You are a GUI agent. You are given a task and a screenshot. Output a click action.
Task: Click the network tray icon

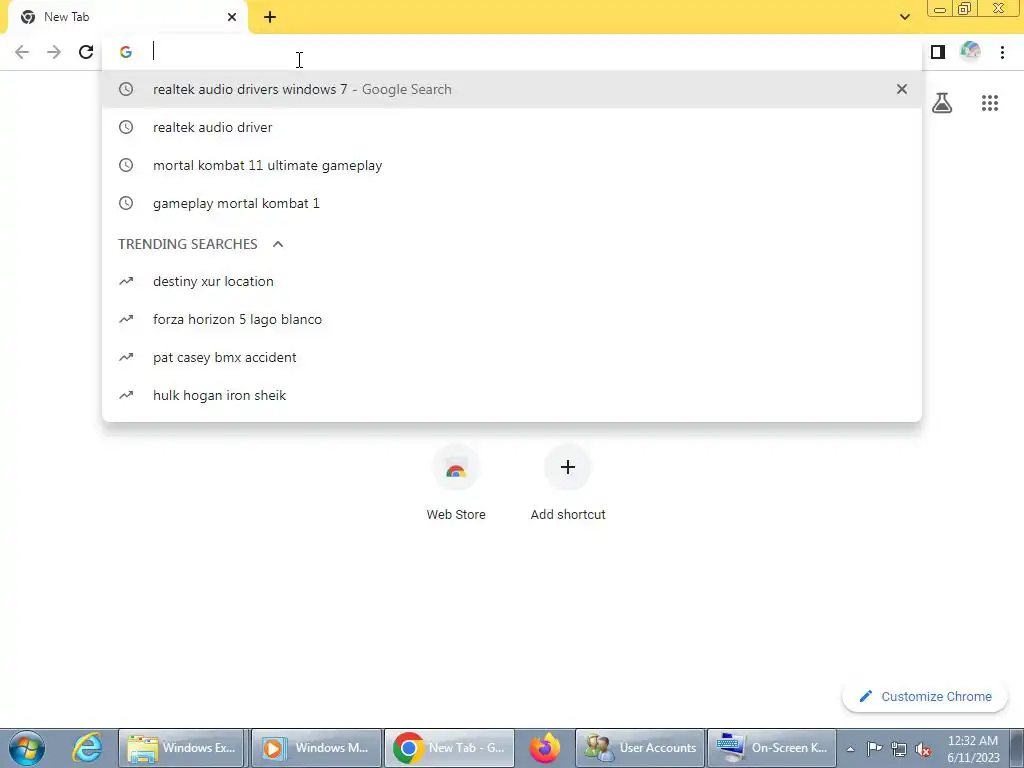(899, 748)
